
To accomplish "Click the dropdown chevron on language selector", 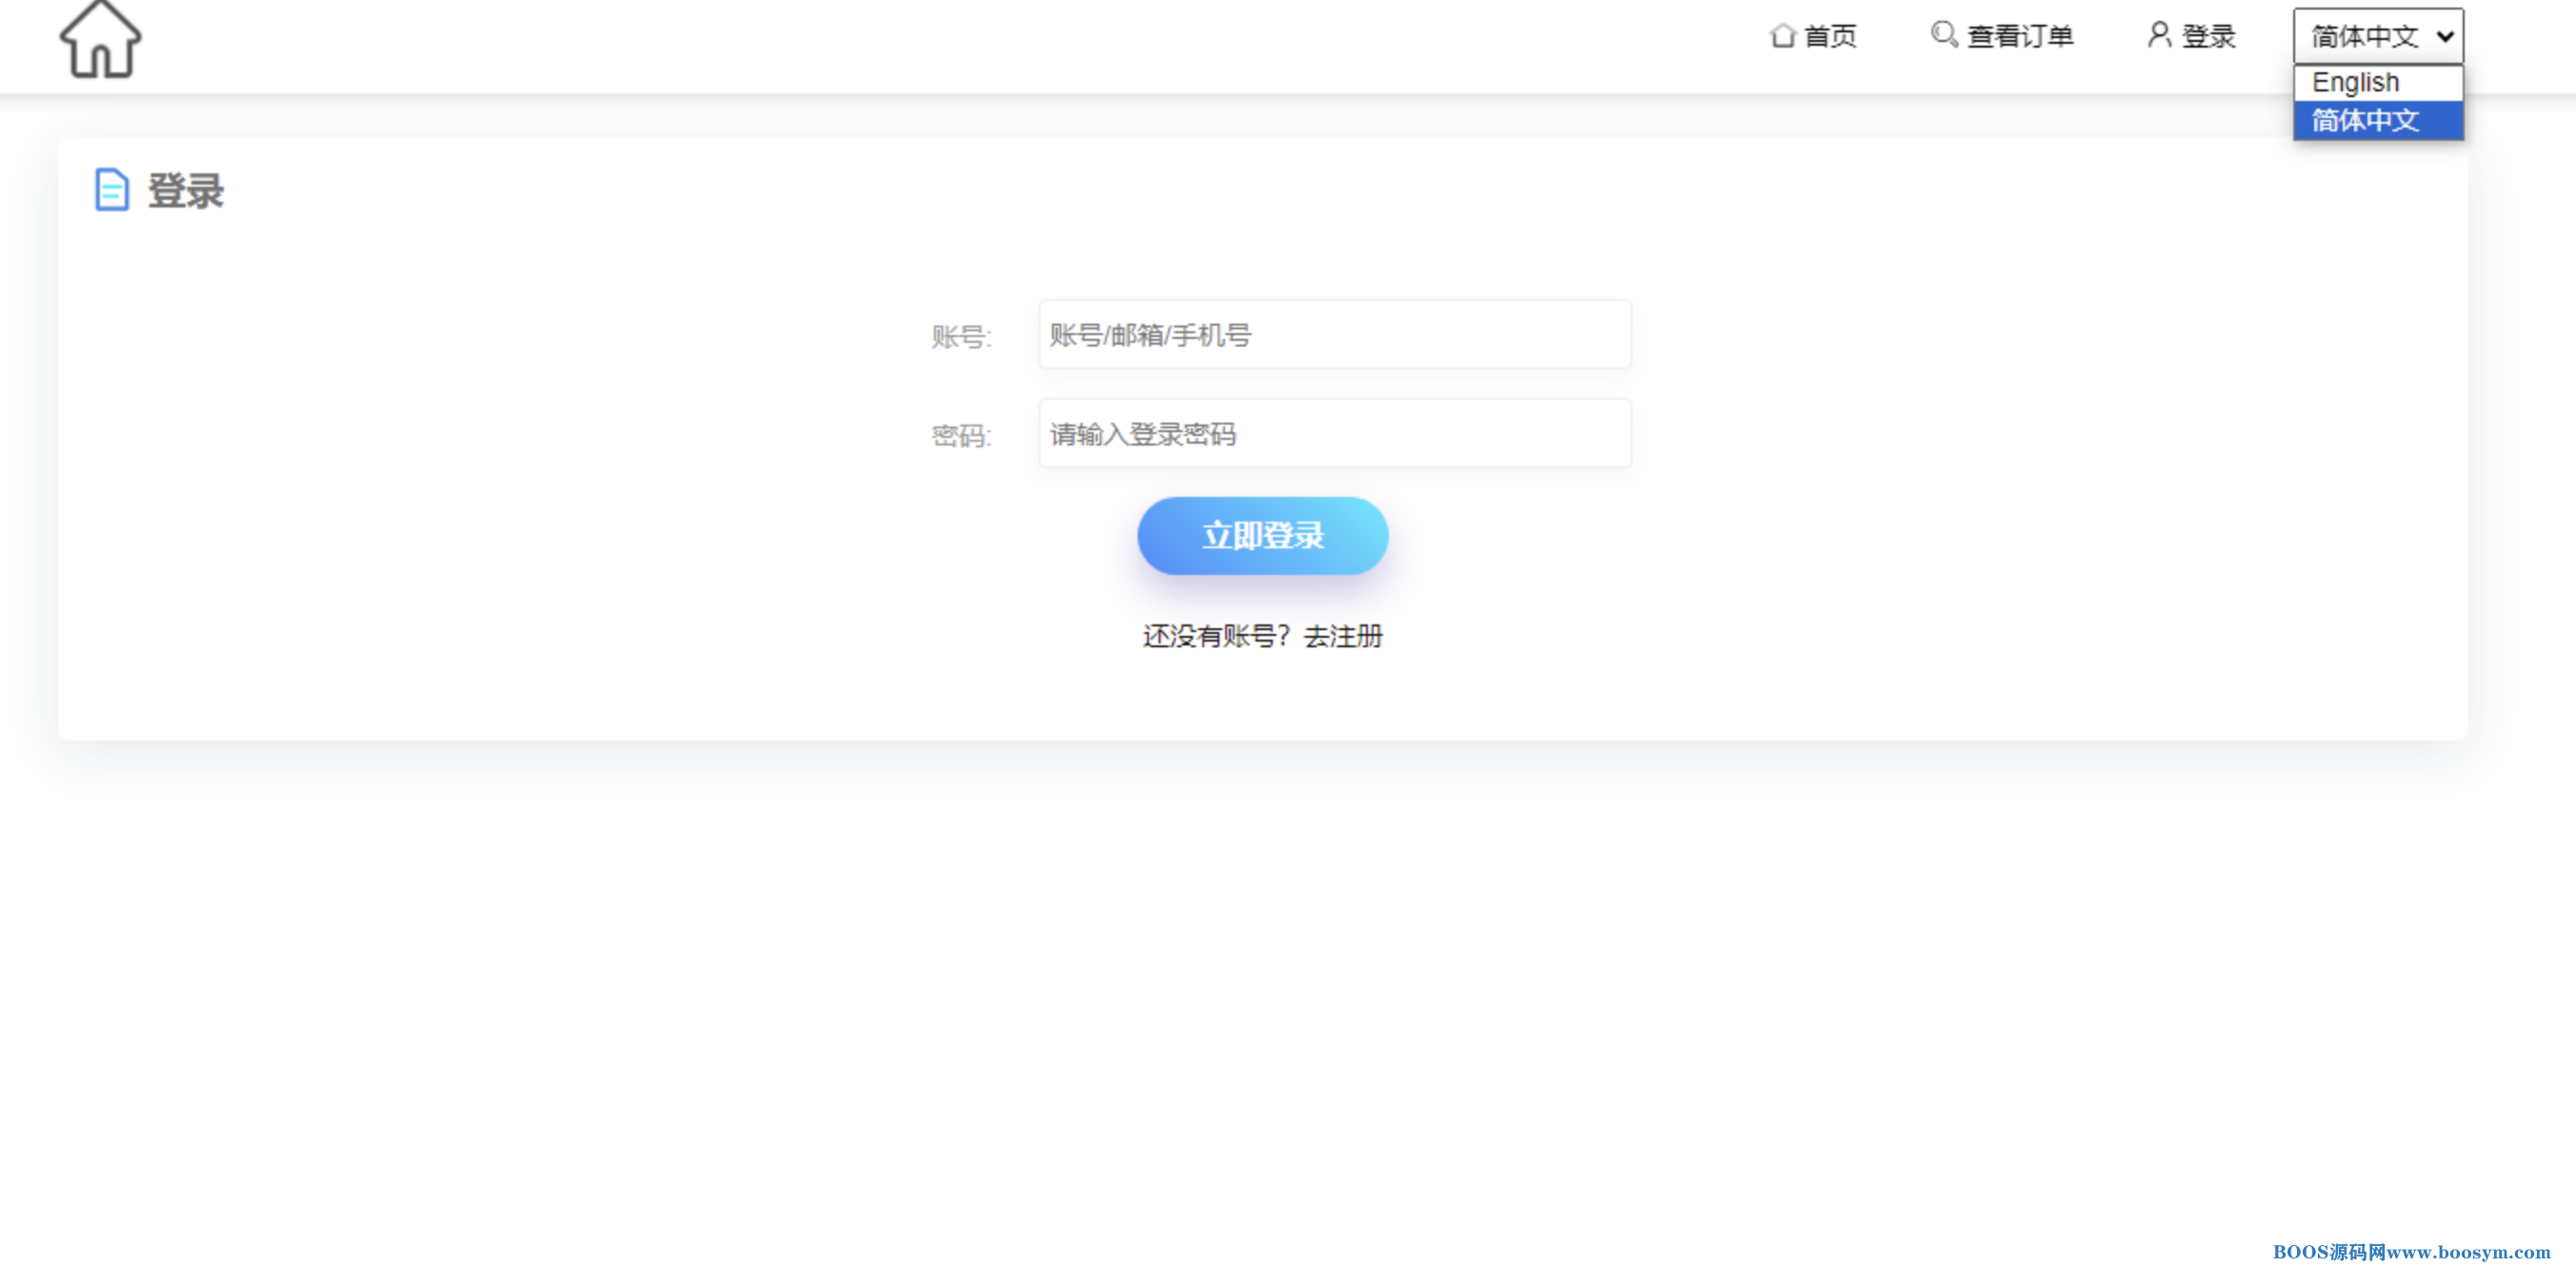I will pos(2444,35).
